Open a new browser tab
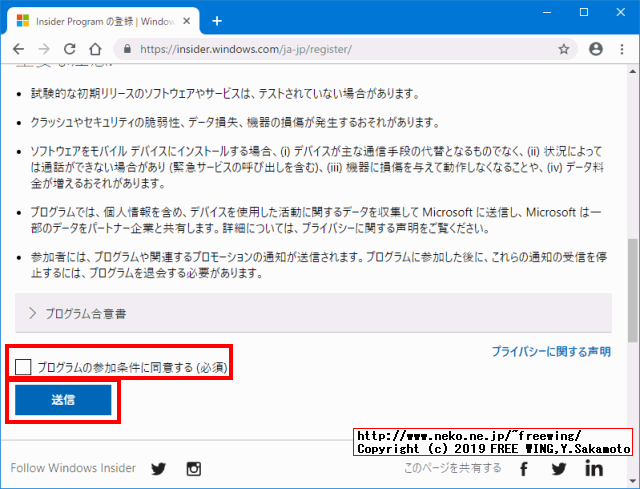This screenshot has width=640, height=489. click(217, 21)
